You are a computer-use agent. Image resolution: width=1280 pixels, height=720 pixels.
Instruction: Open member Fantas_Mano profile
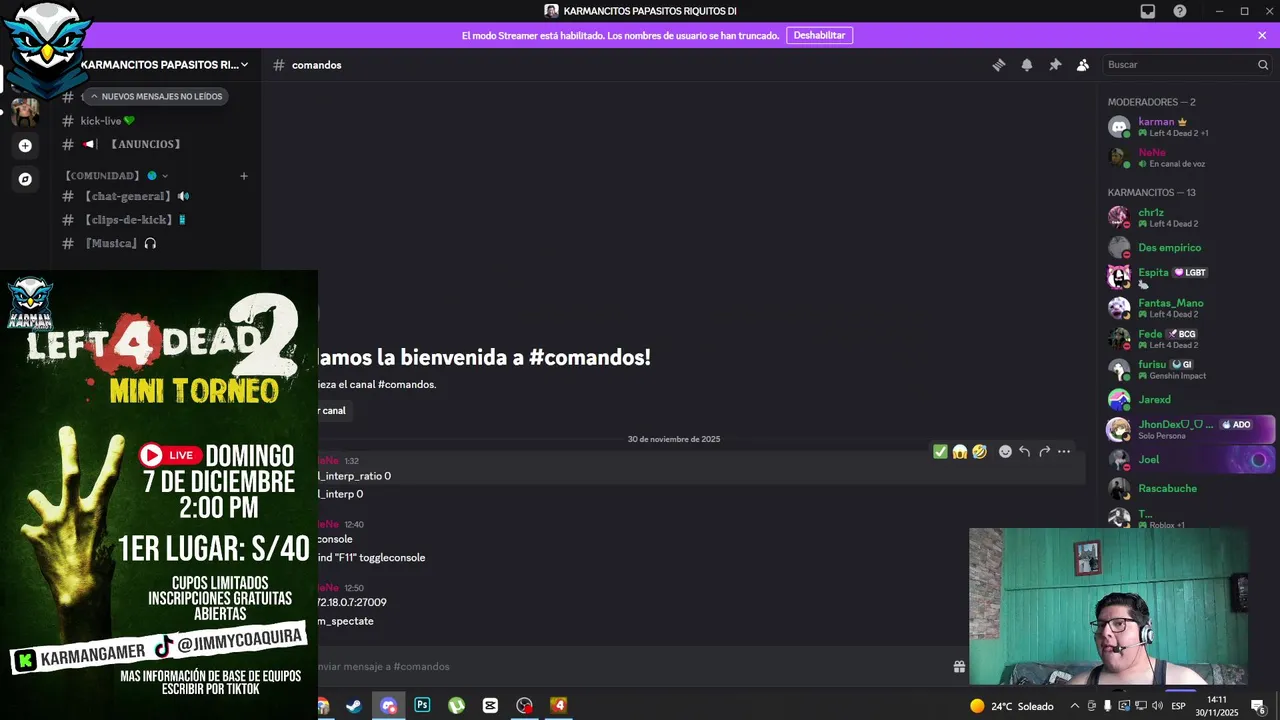coord(1188,308)
